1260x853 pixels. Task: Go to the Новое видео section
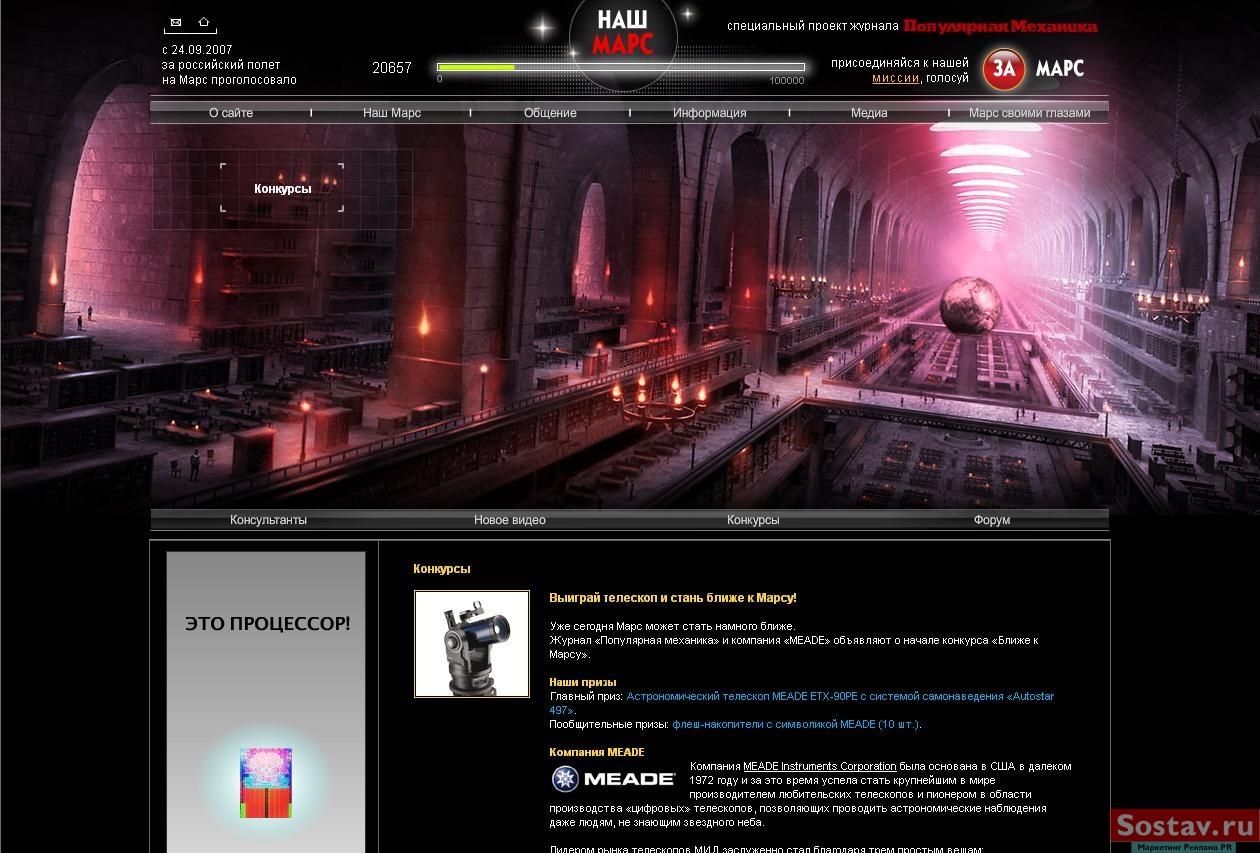[x=510, y=520]
